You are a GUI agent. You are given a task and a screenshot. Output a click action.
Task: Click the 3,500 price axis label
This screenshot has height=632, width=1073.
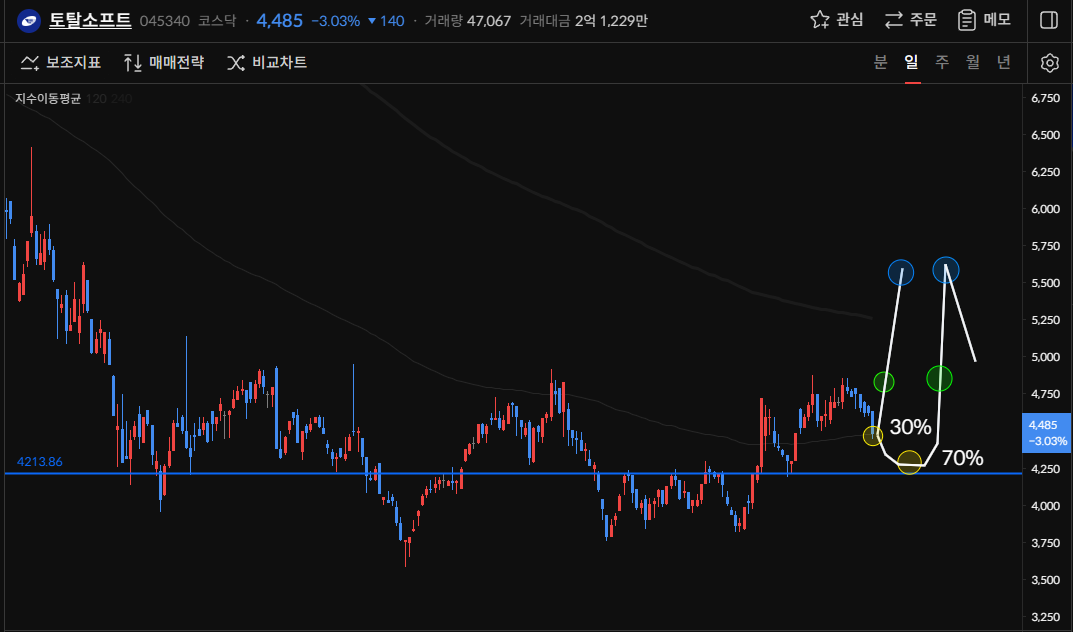tap(1046, 580)
